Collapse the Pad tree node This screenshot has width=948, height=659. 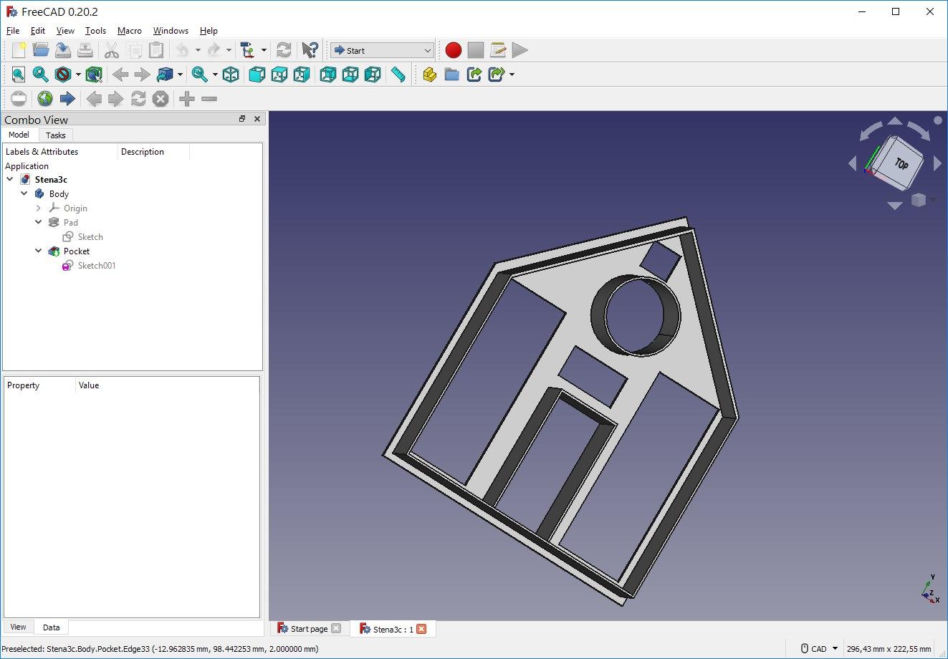pos(39,222)
